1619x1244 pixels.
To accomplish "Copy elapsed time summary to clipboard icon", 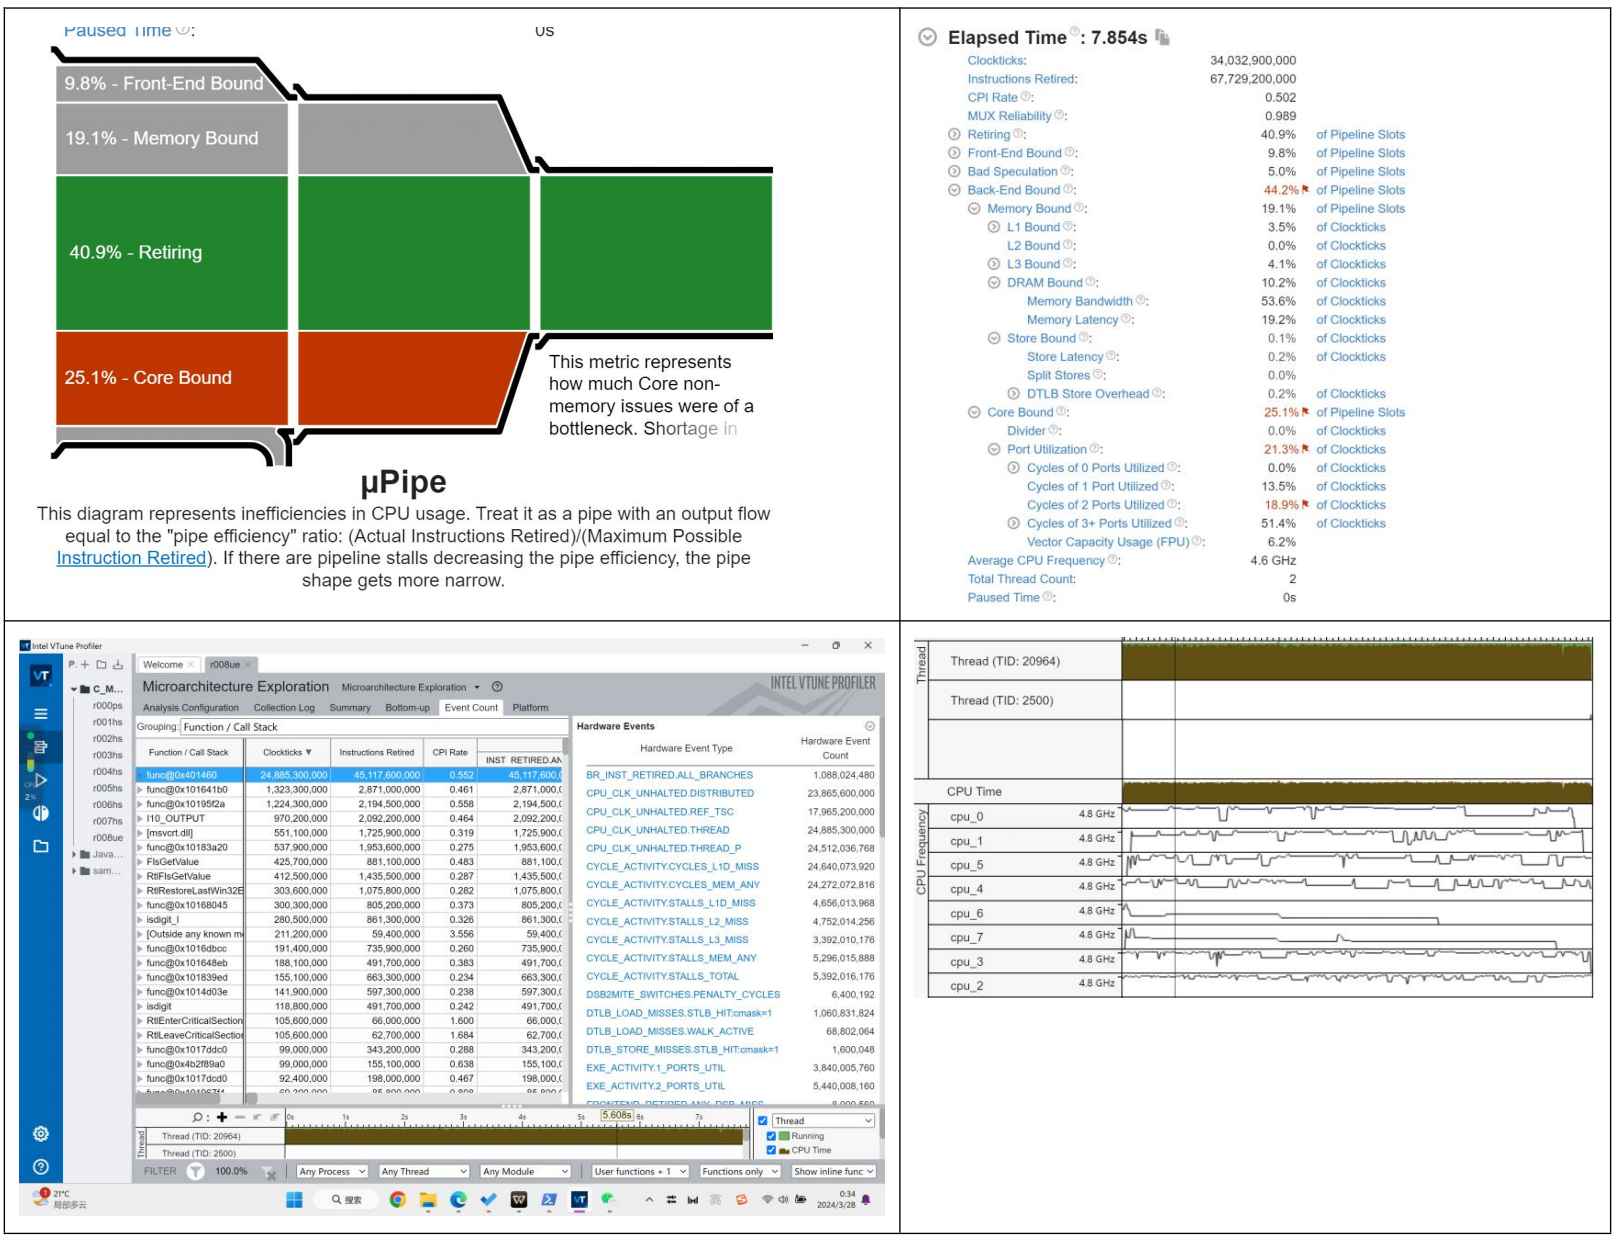I will tap(1162, 37).
